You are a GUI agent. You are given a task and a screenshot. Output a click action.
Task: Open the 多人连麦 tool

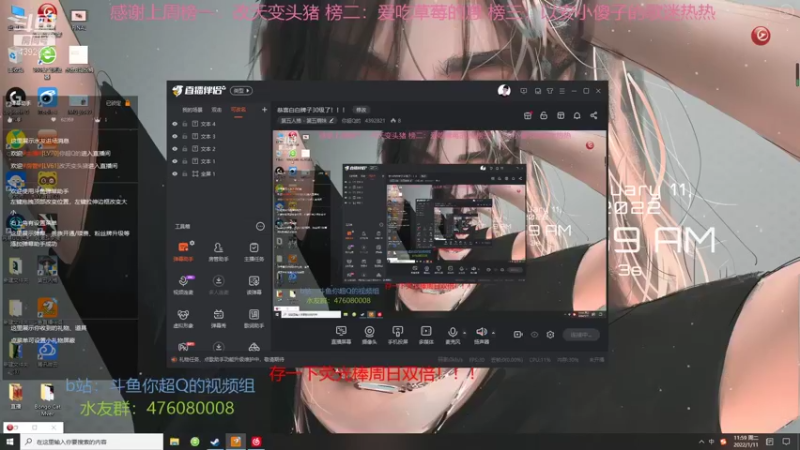[218, 285]
